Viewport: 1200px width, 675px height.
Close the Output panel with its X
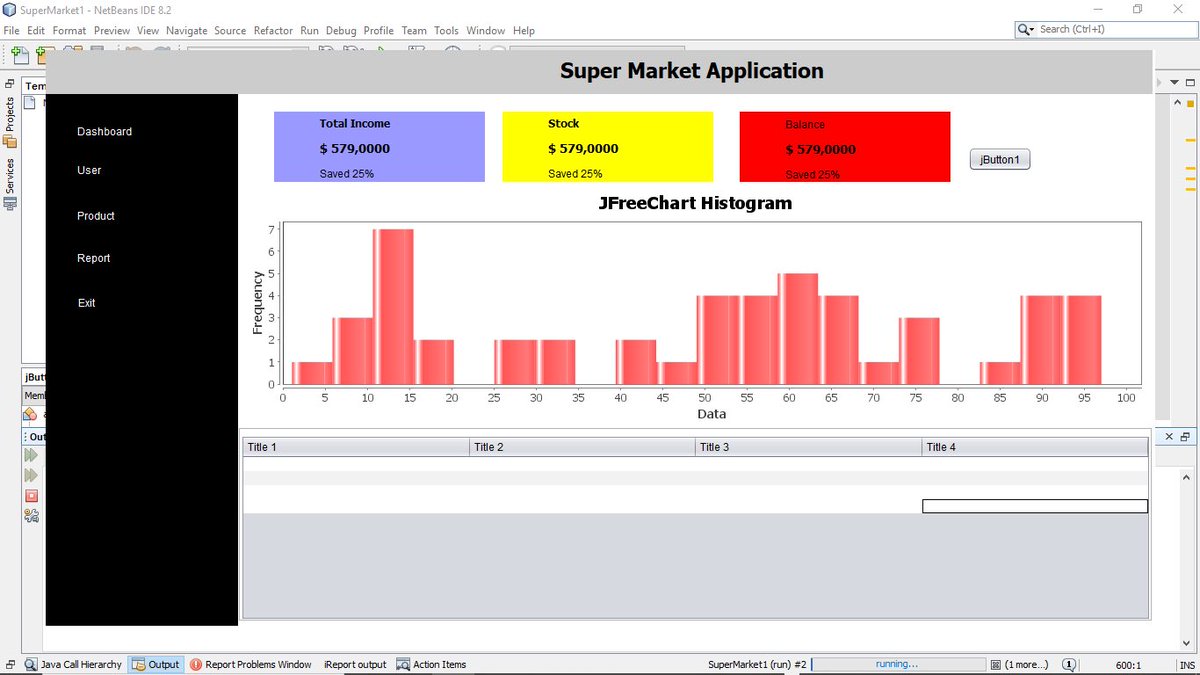pyautogui.click(x=1169, y=437)
